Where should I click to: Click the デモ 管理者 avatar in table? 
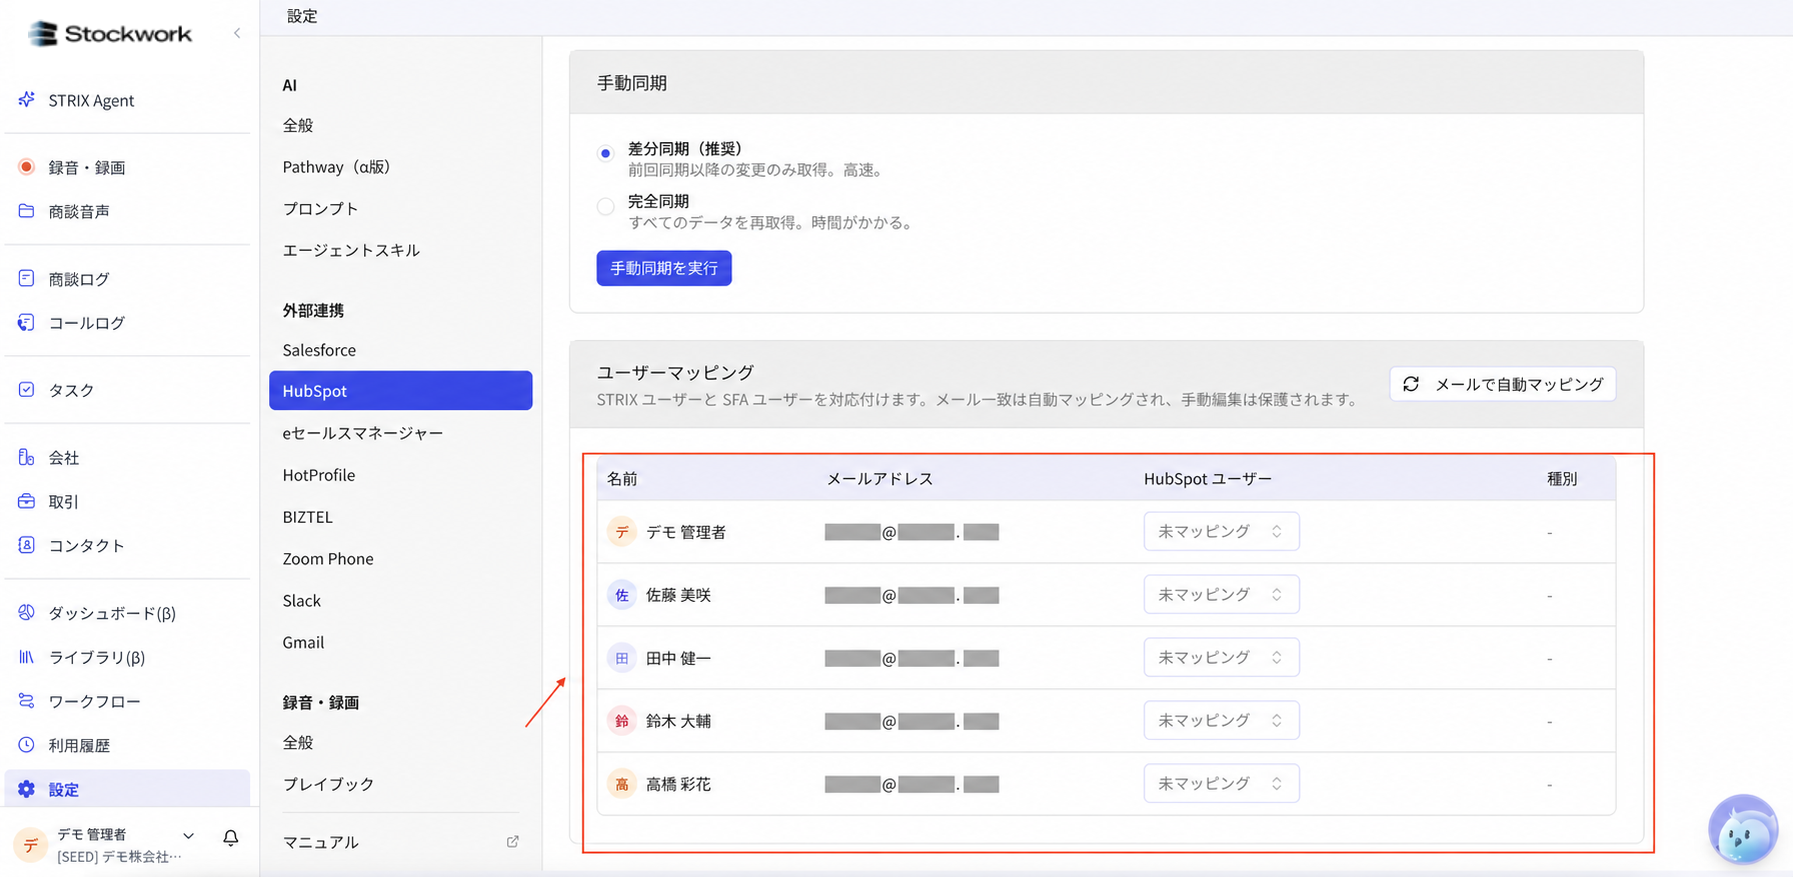pos(622,532)
